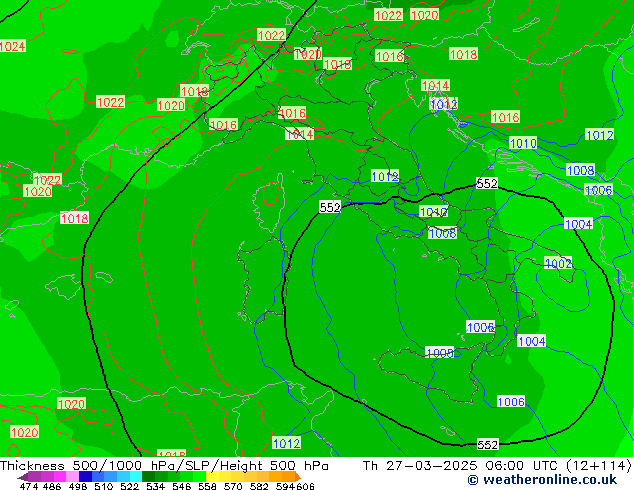Click the 'Th 27-03-2025 06:00 UTC' timestamp
Screen dimensions: 634x490
click(461, 466)
